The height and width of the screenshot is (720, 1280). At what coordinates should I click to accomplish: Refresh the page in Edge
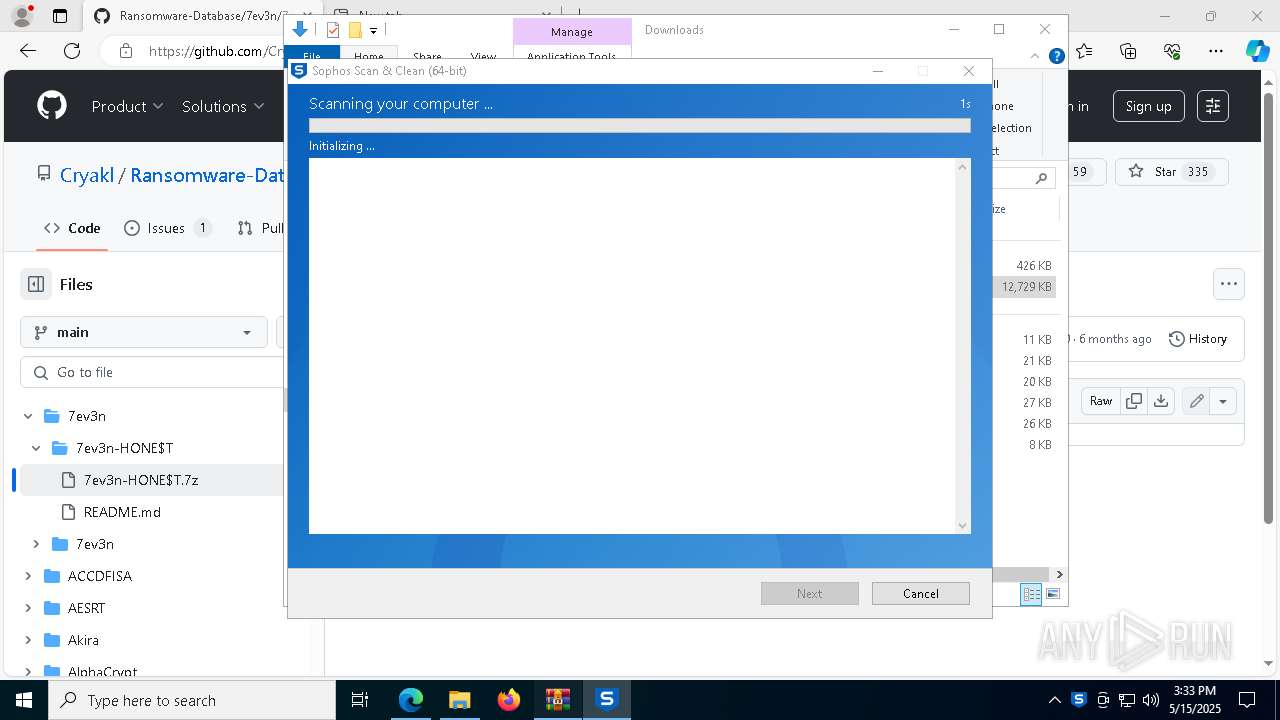[72, 51]
